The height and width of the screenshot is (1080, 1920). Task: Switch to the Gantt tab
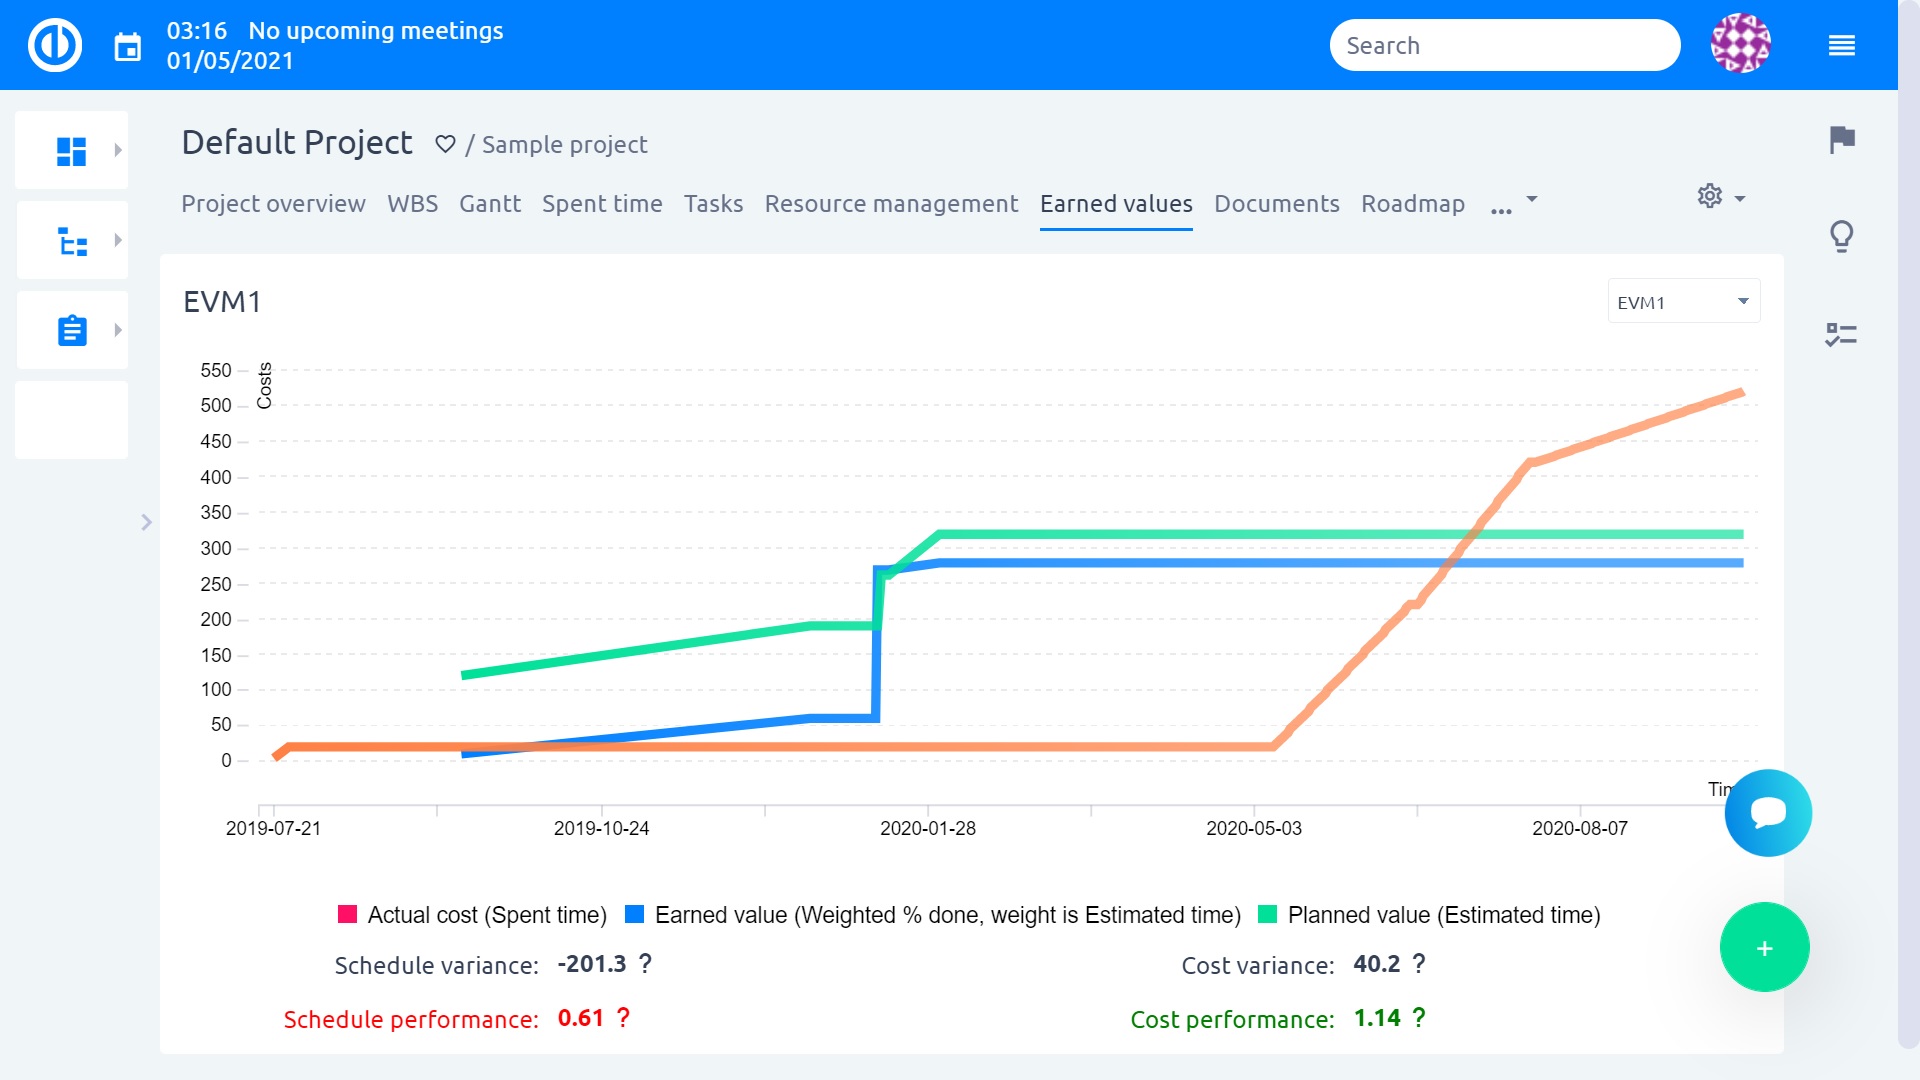[x=489, y=203]
